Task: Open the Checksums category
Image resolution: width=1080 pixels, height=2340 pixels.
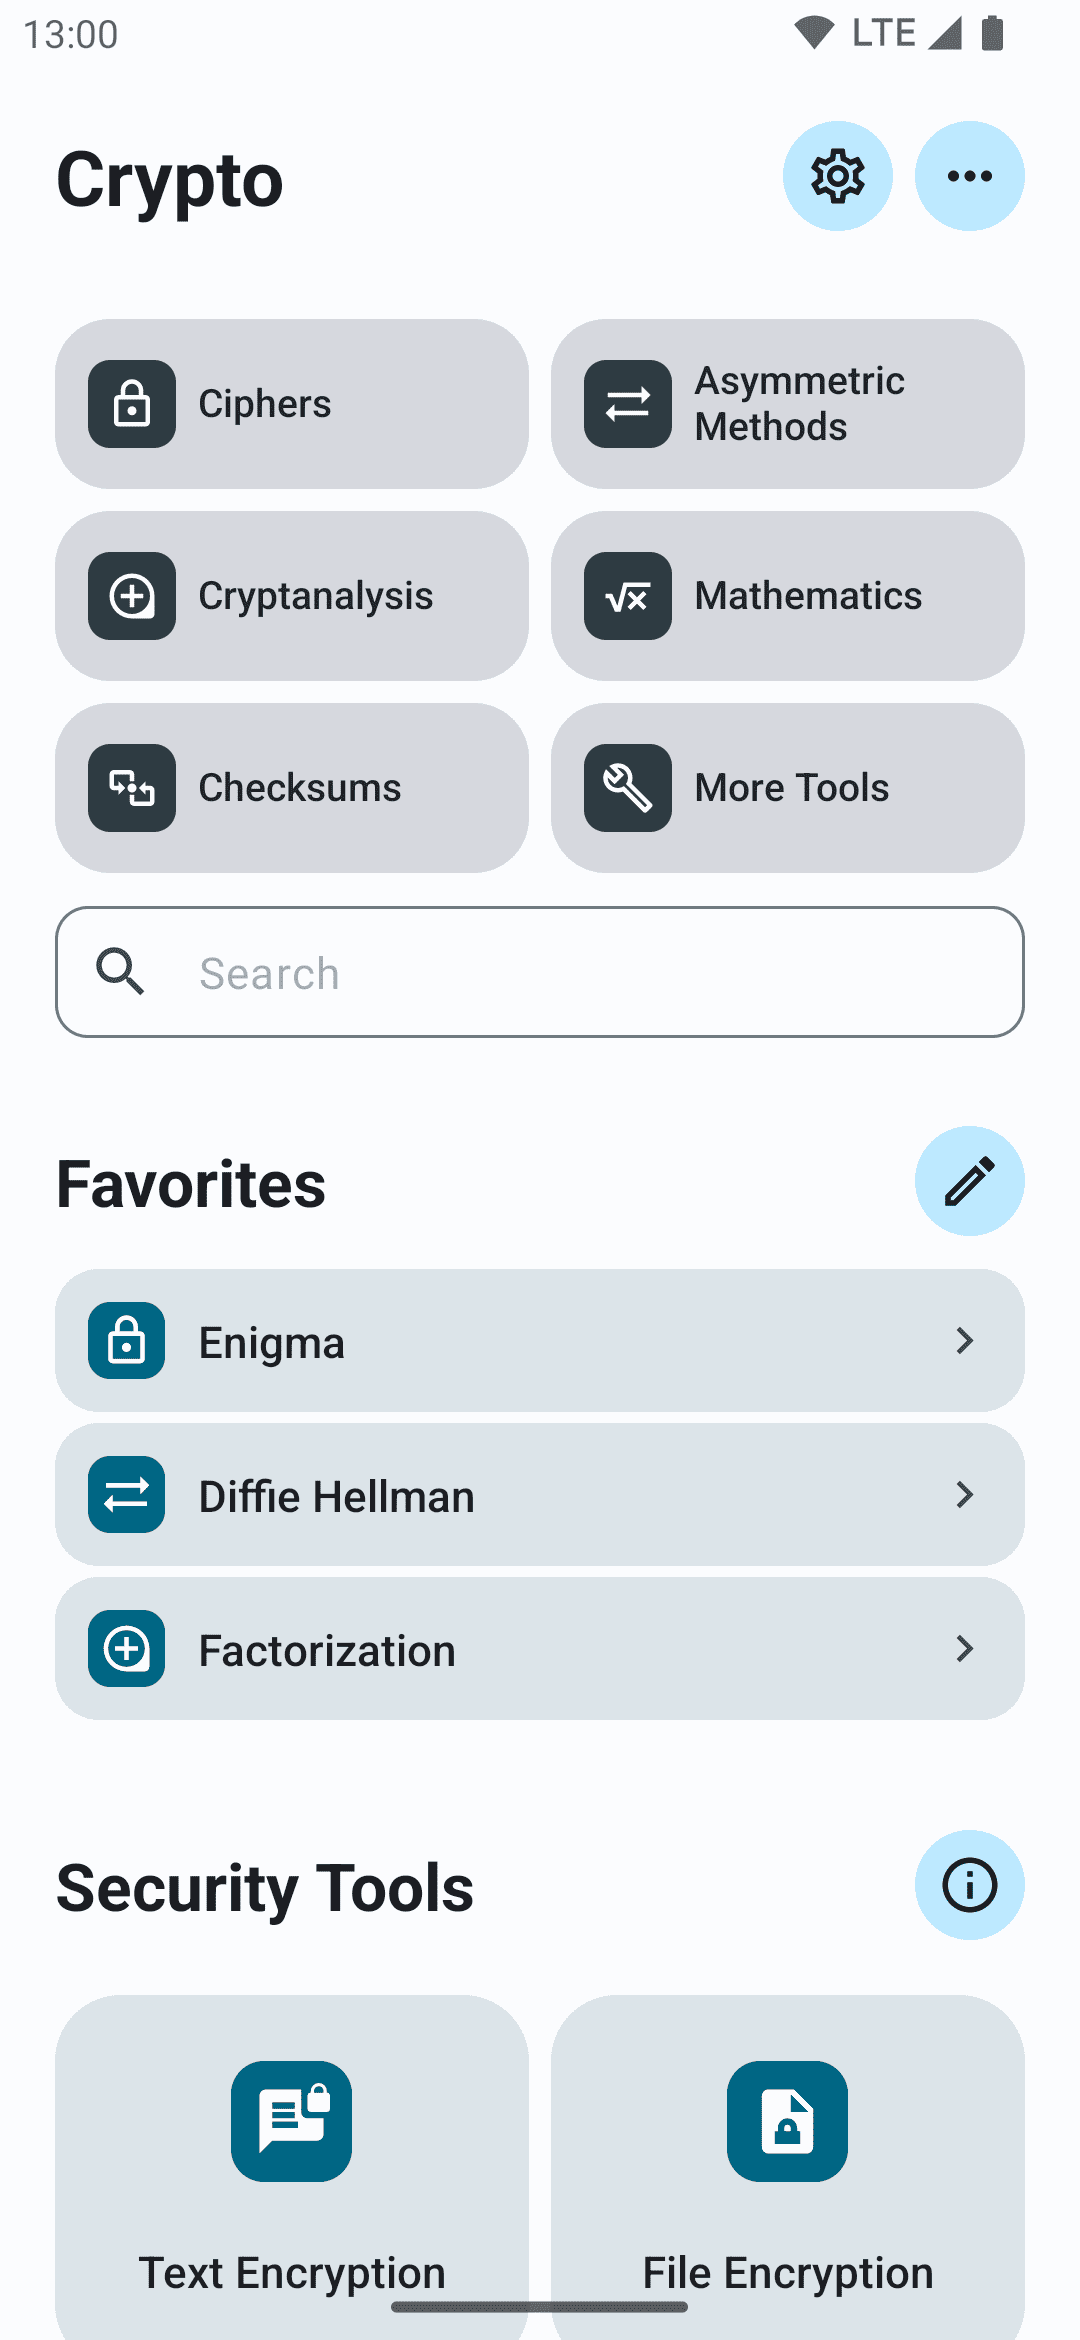Action: 291,788
